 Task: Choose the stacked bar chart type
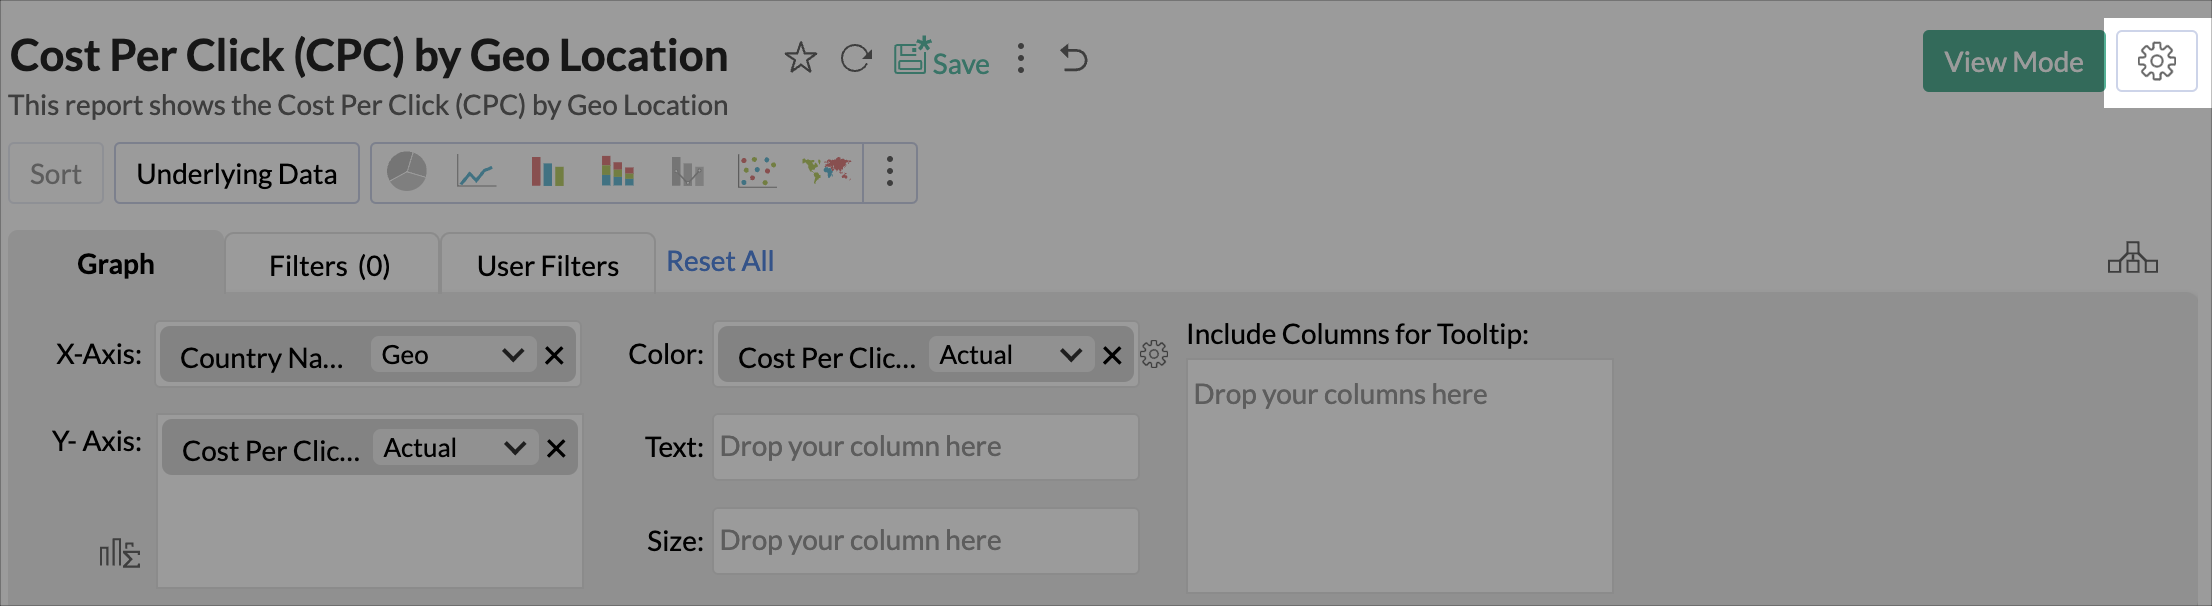point(617,173)
